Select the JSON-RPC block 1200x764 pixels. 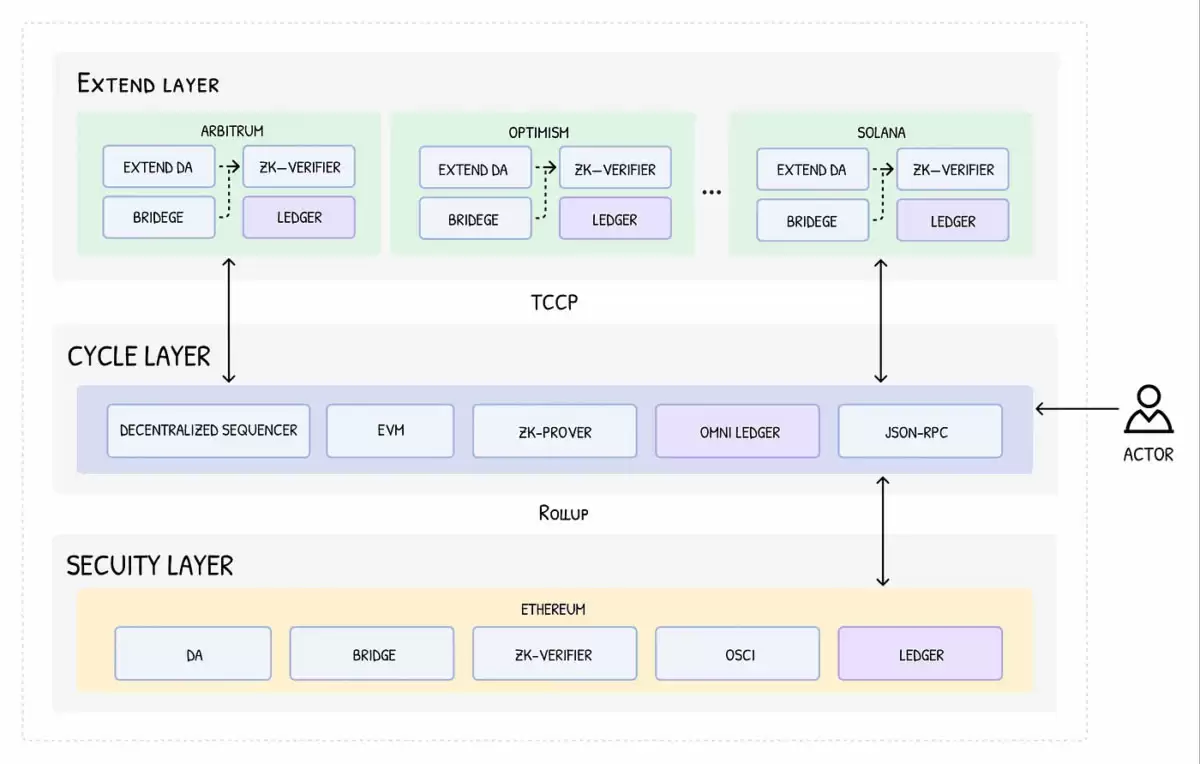(920, 430)
